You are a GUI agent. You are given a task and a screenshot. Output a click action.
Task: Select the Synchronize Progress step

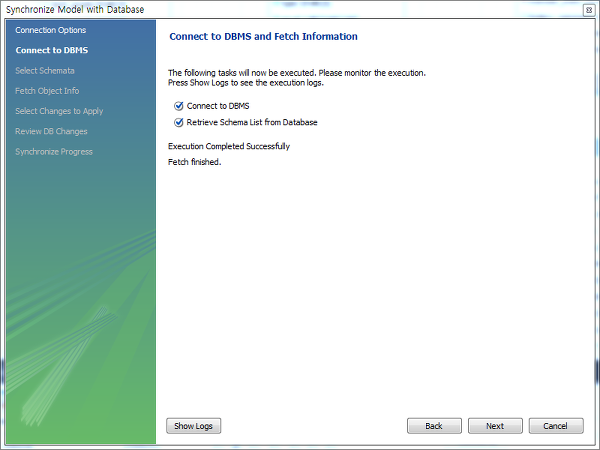tap(54, 152)
